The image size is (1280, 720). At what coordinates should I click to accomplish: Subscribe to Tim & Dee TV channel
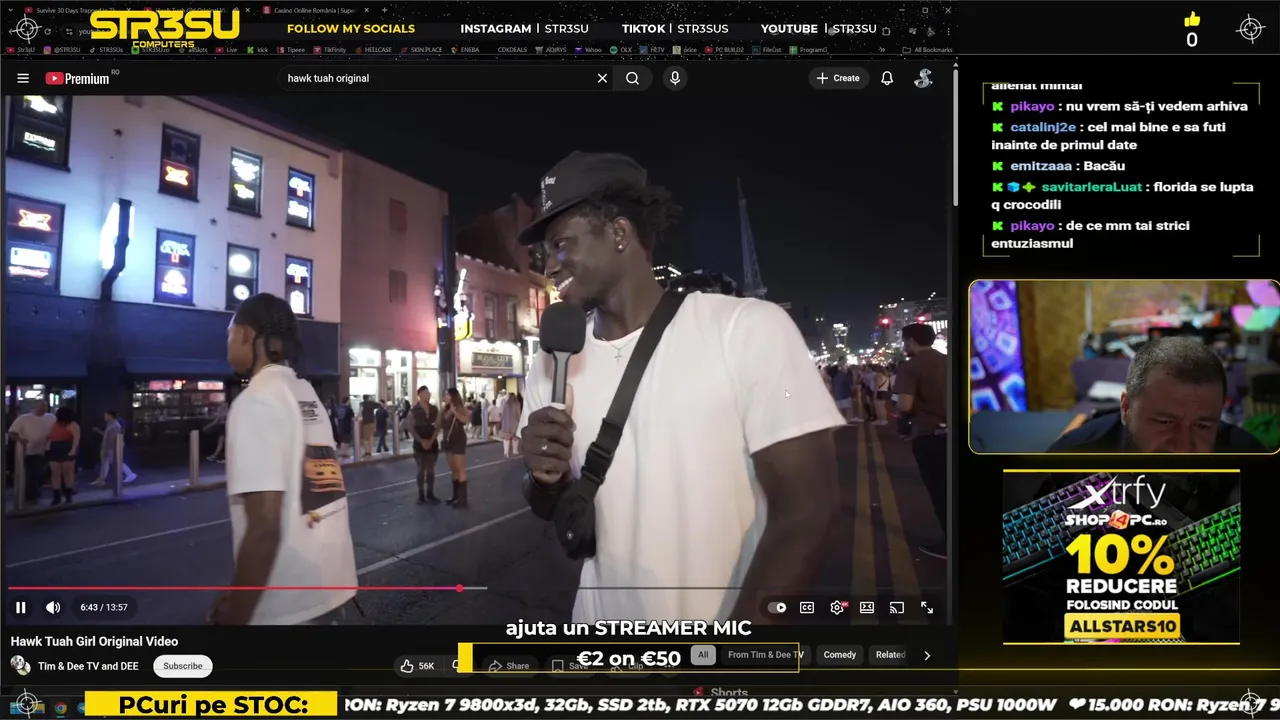click(182, 666)
